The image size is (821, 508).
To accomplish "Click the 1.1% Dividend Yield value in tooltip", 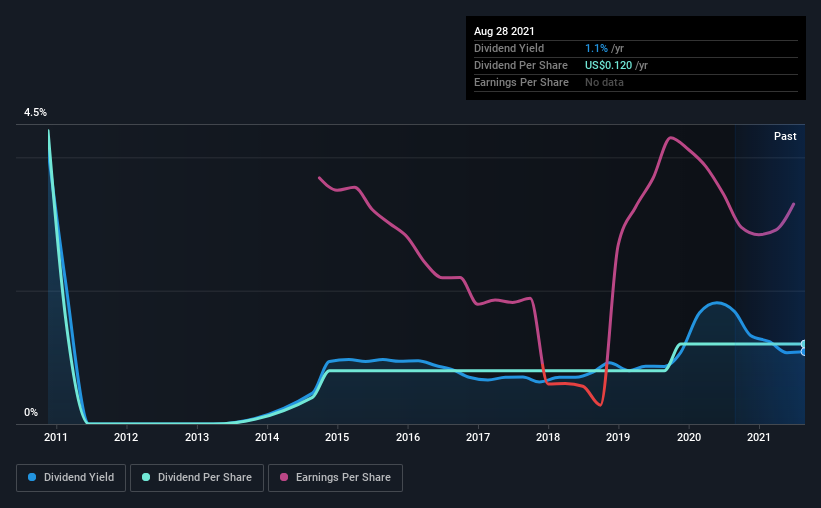I will coord(596,48).
